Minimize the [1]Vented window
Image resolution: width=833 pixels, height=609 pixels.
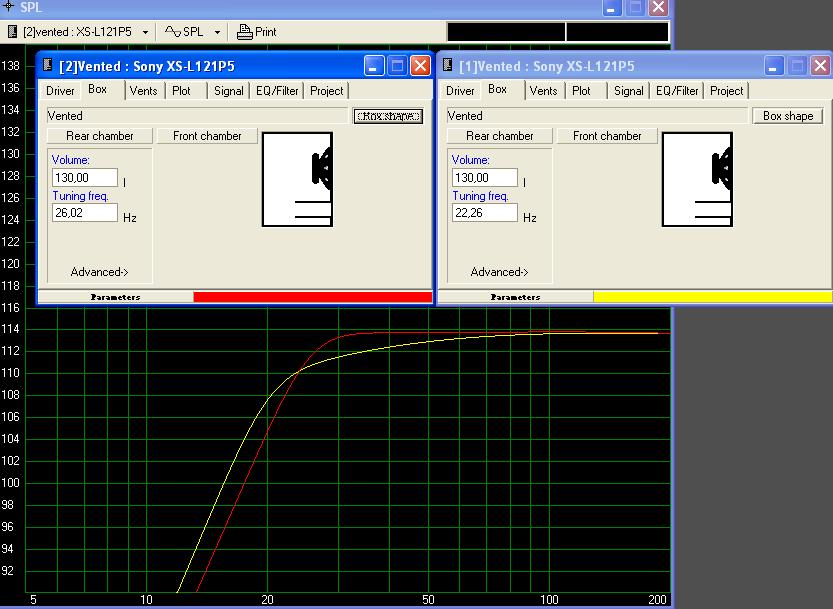coord(774,66)
